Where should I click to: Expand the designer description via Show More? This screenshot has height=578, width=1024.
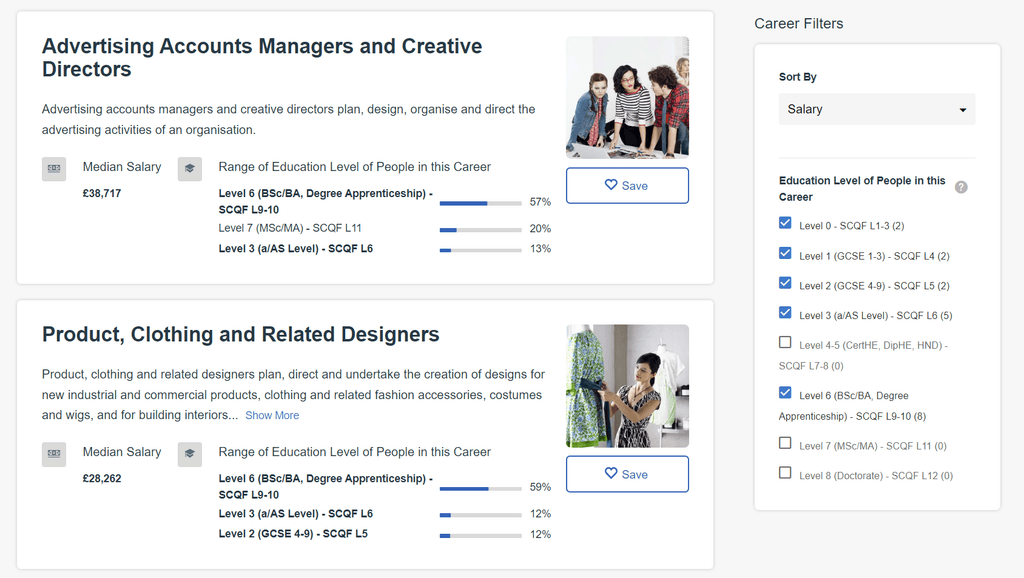(x=272, y=414)
